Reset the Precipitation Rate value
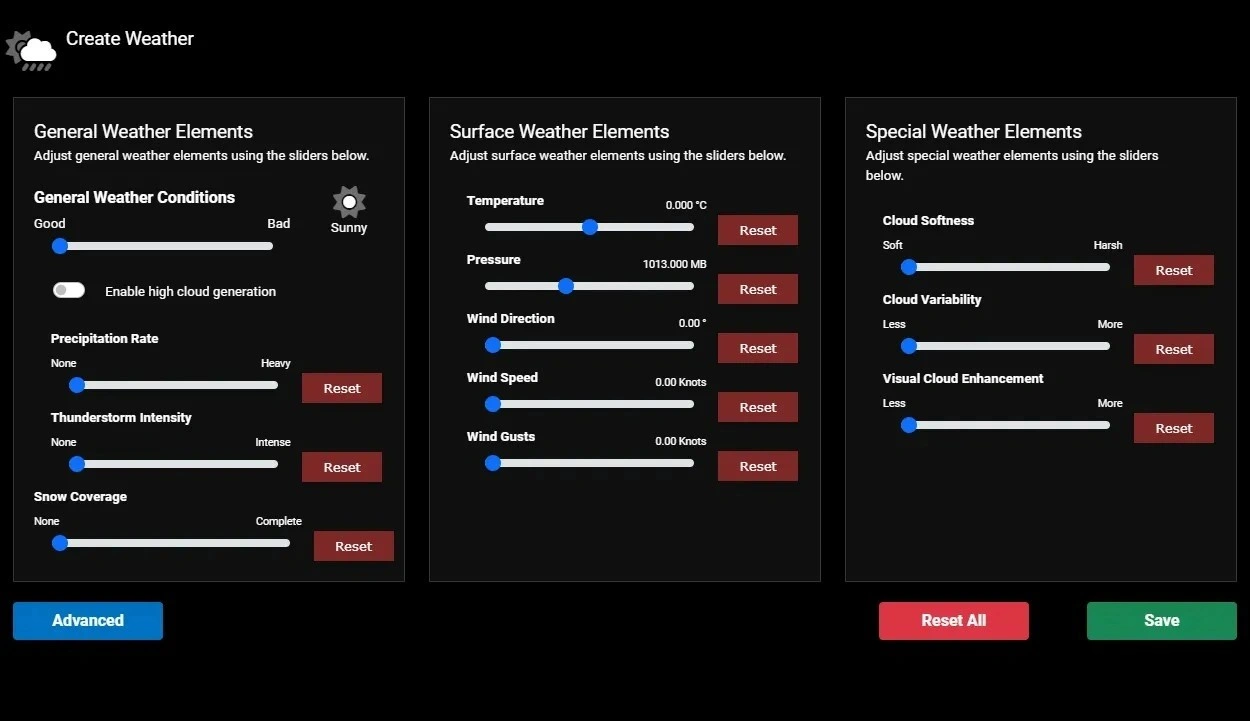 click(x=342, y=388)
